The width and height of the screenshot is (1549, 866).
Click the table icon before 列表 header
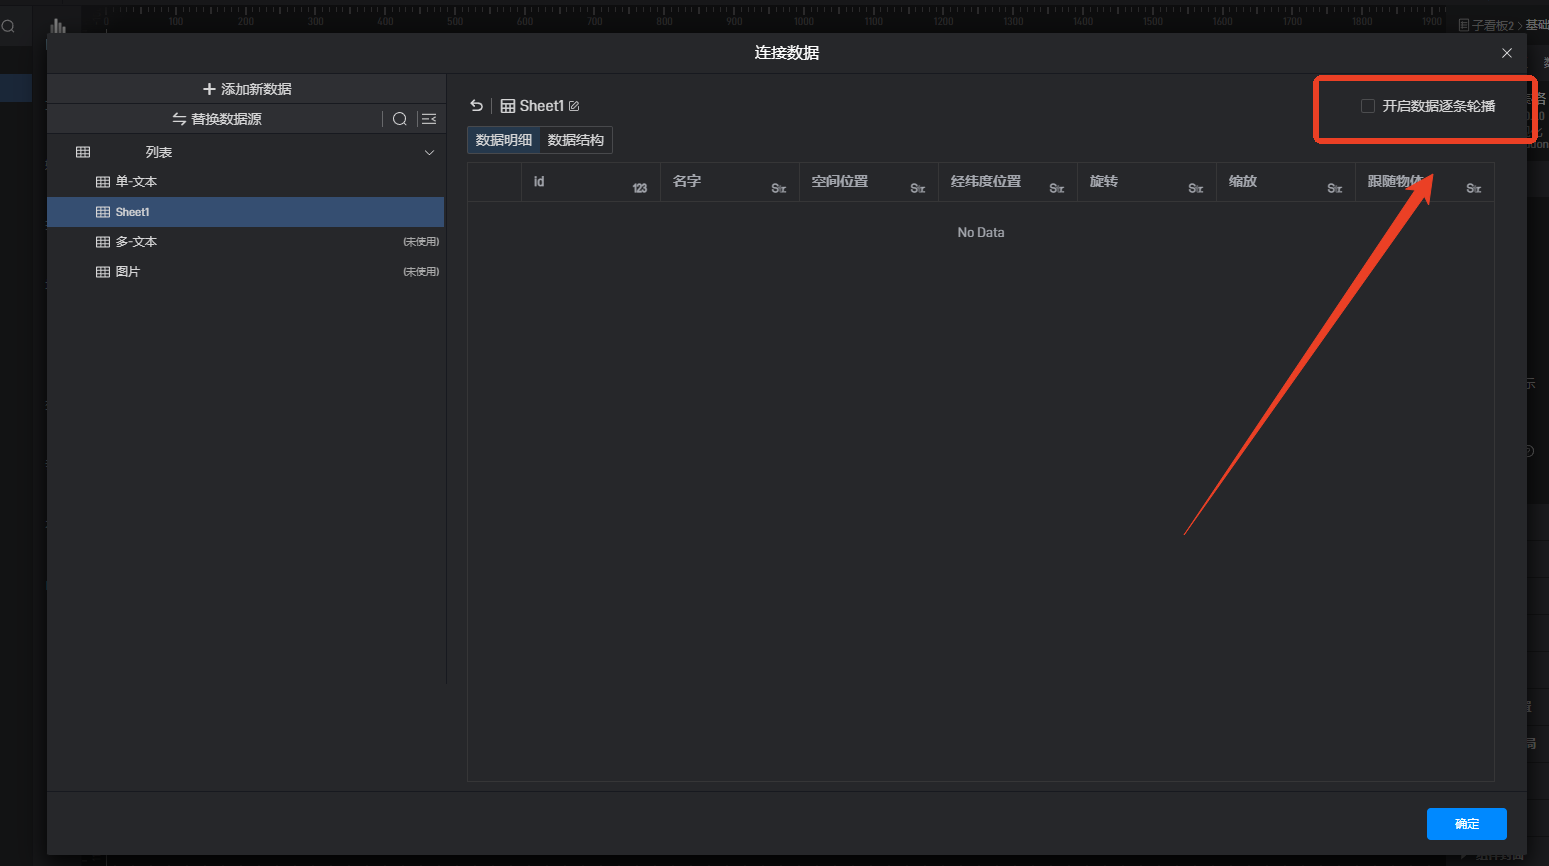(83, 152)
